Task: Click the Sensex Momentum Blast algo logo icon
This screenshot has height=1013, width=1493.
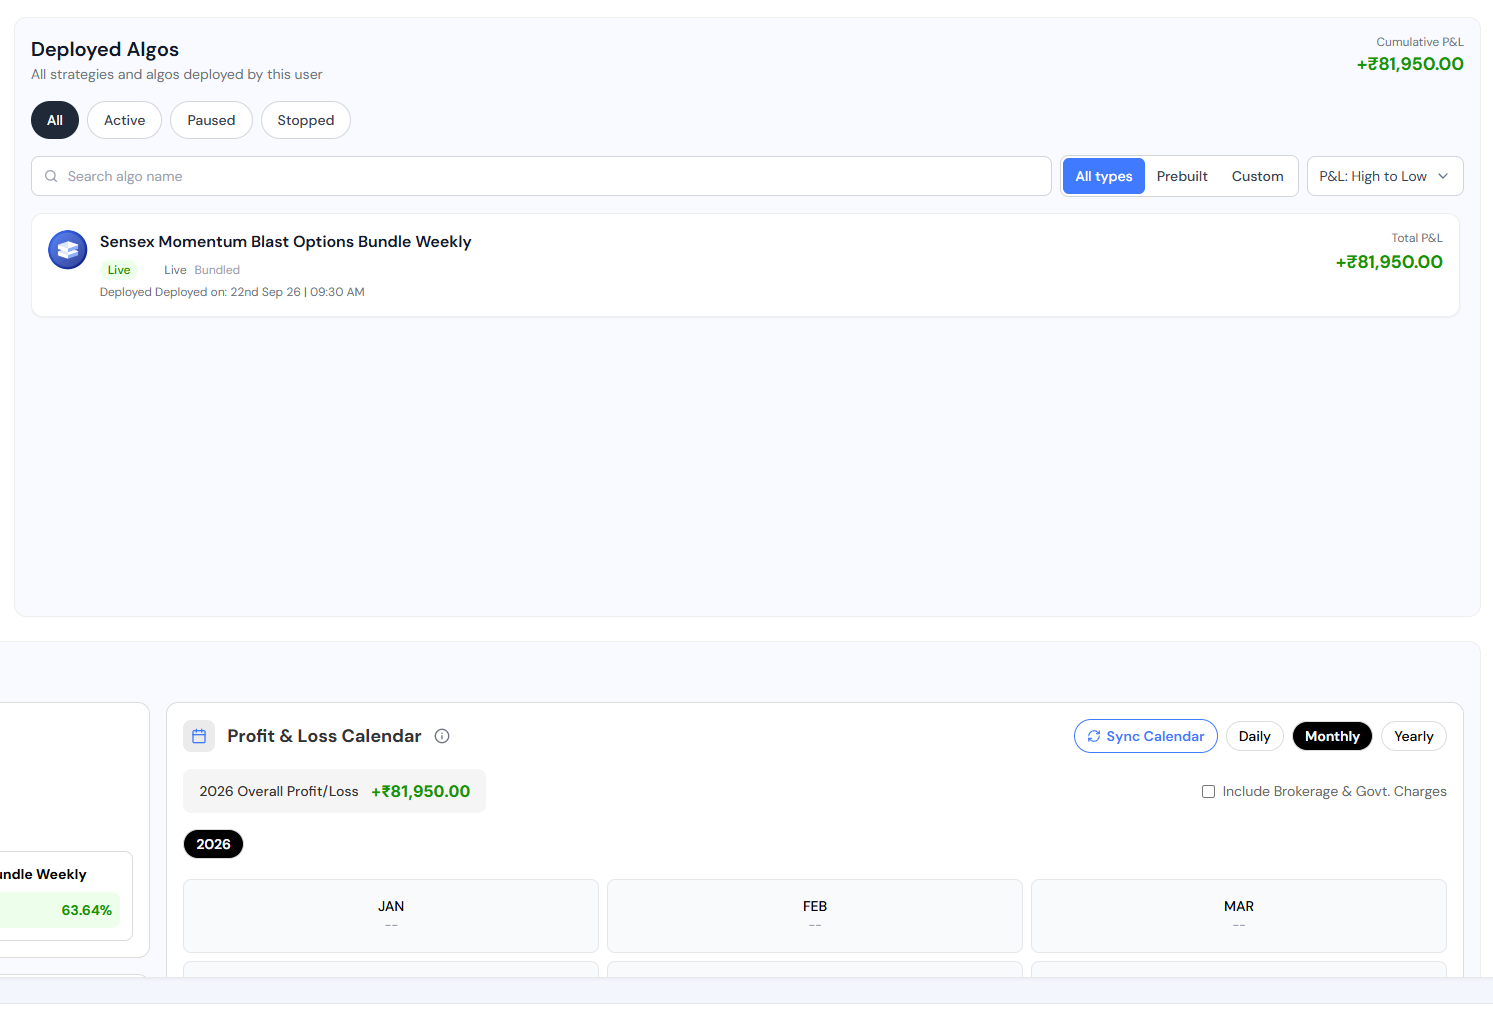Action: (68, 250)
